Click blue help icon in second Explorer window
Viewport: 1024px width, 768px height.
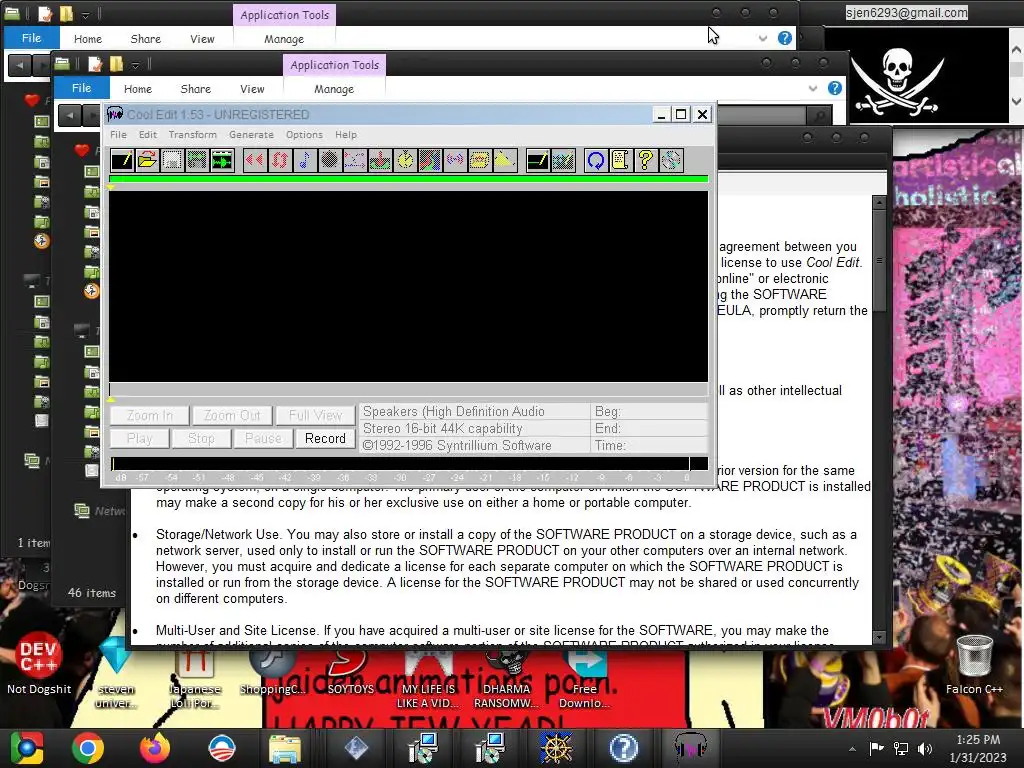pyautogui.click(x=835, y=88)
